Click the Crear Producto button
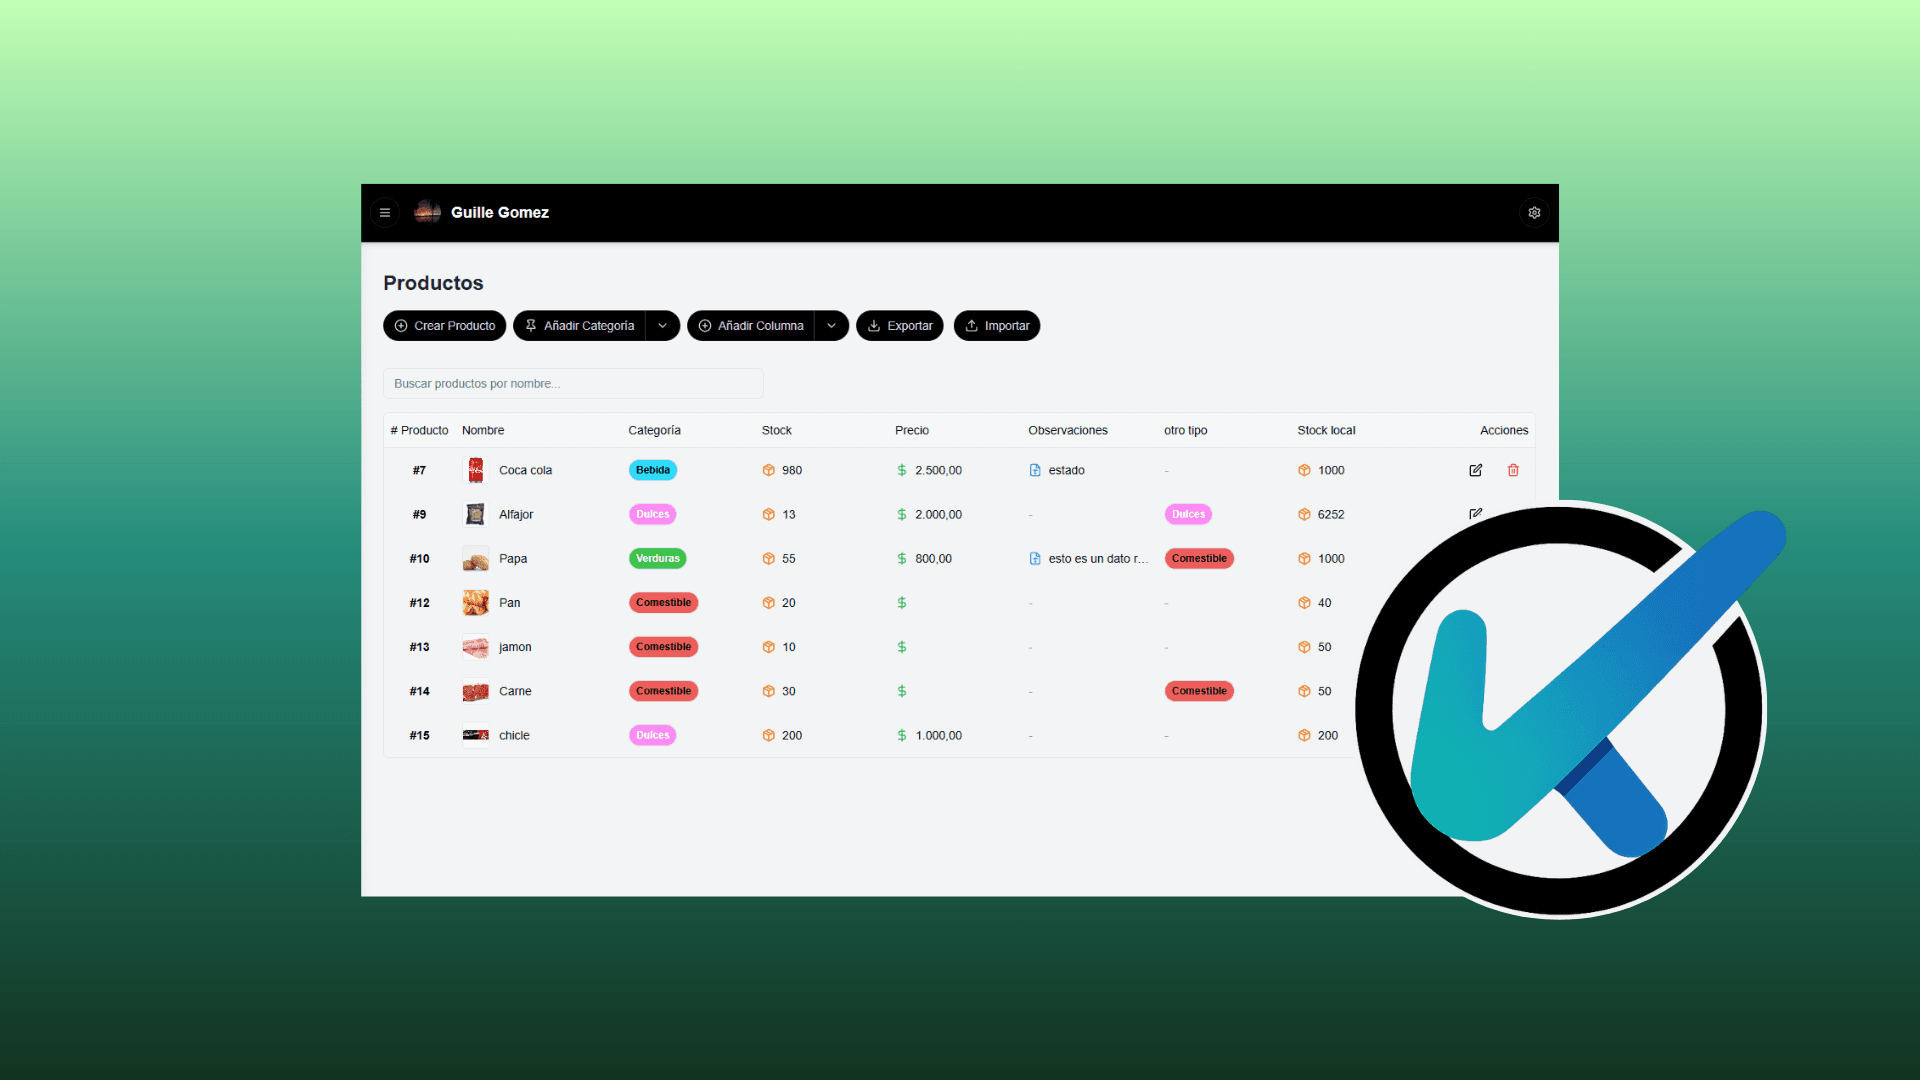Image resolution: width=1920 pixels, height=1080 pixels. (444, 325)
